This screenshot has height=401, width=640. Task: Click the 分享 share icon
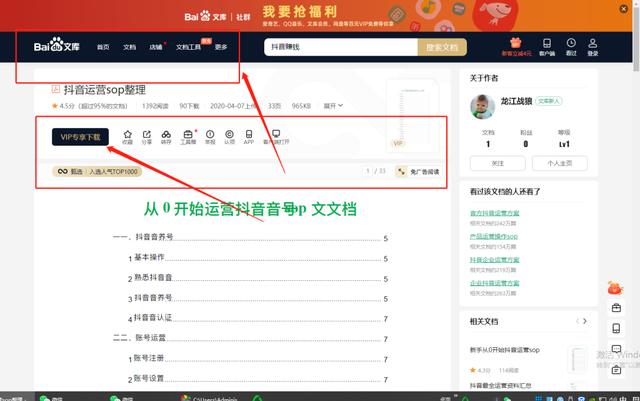pos(147,137)
